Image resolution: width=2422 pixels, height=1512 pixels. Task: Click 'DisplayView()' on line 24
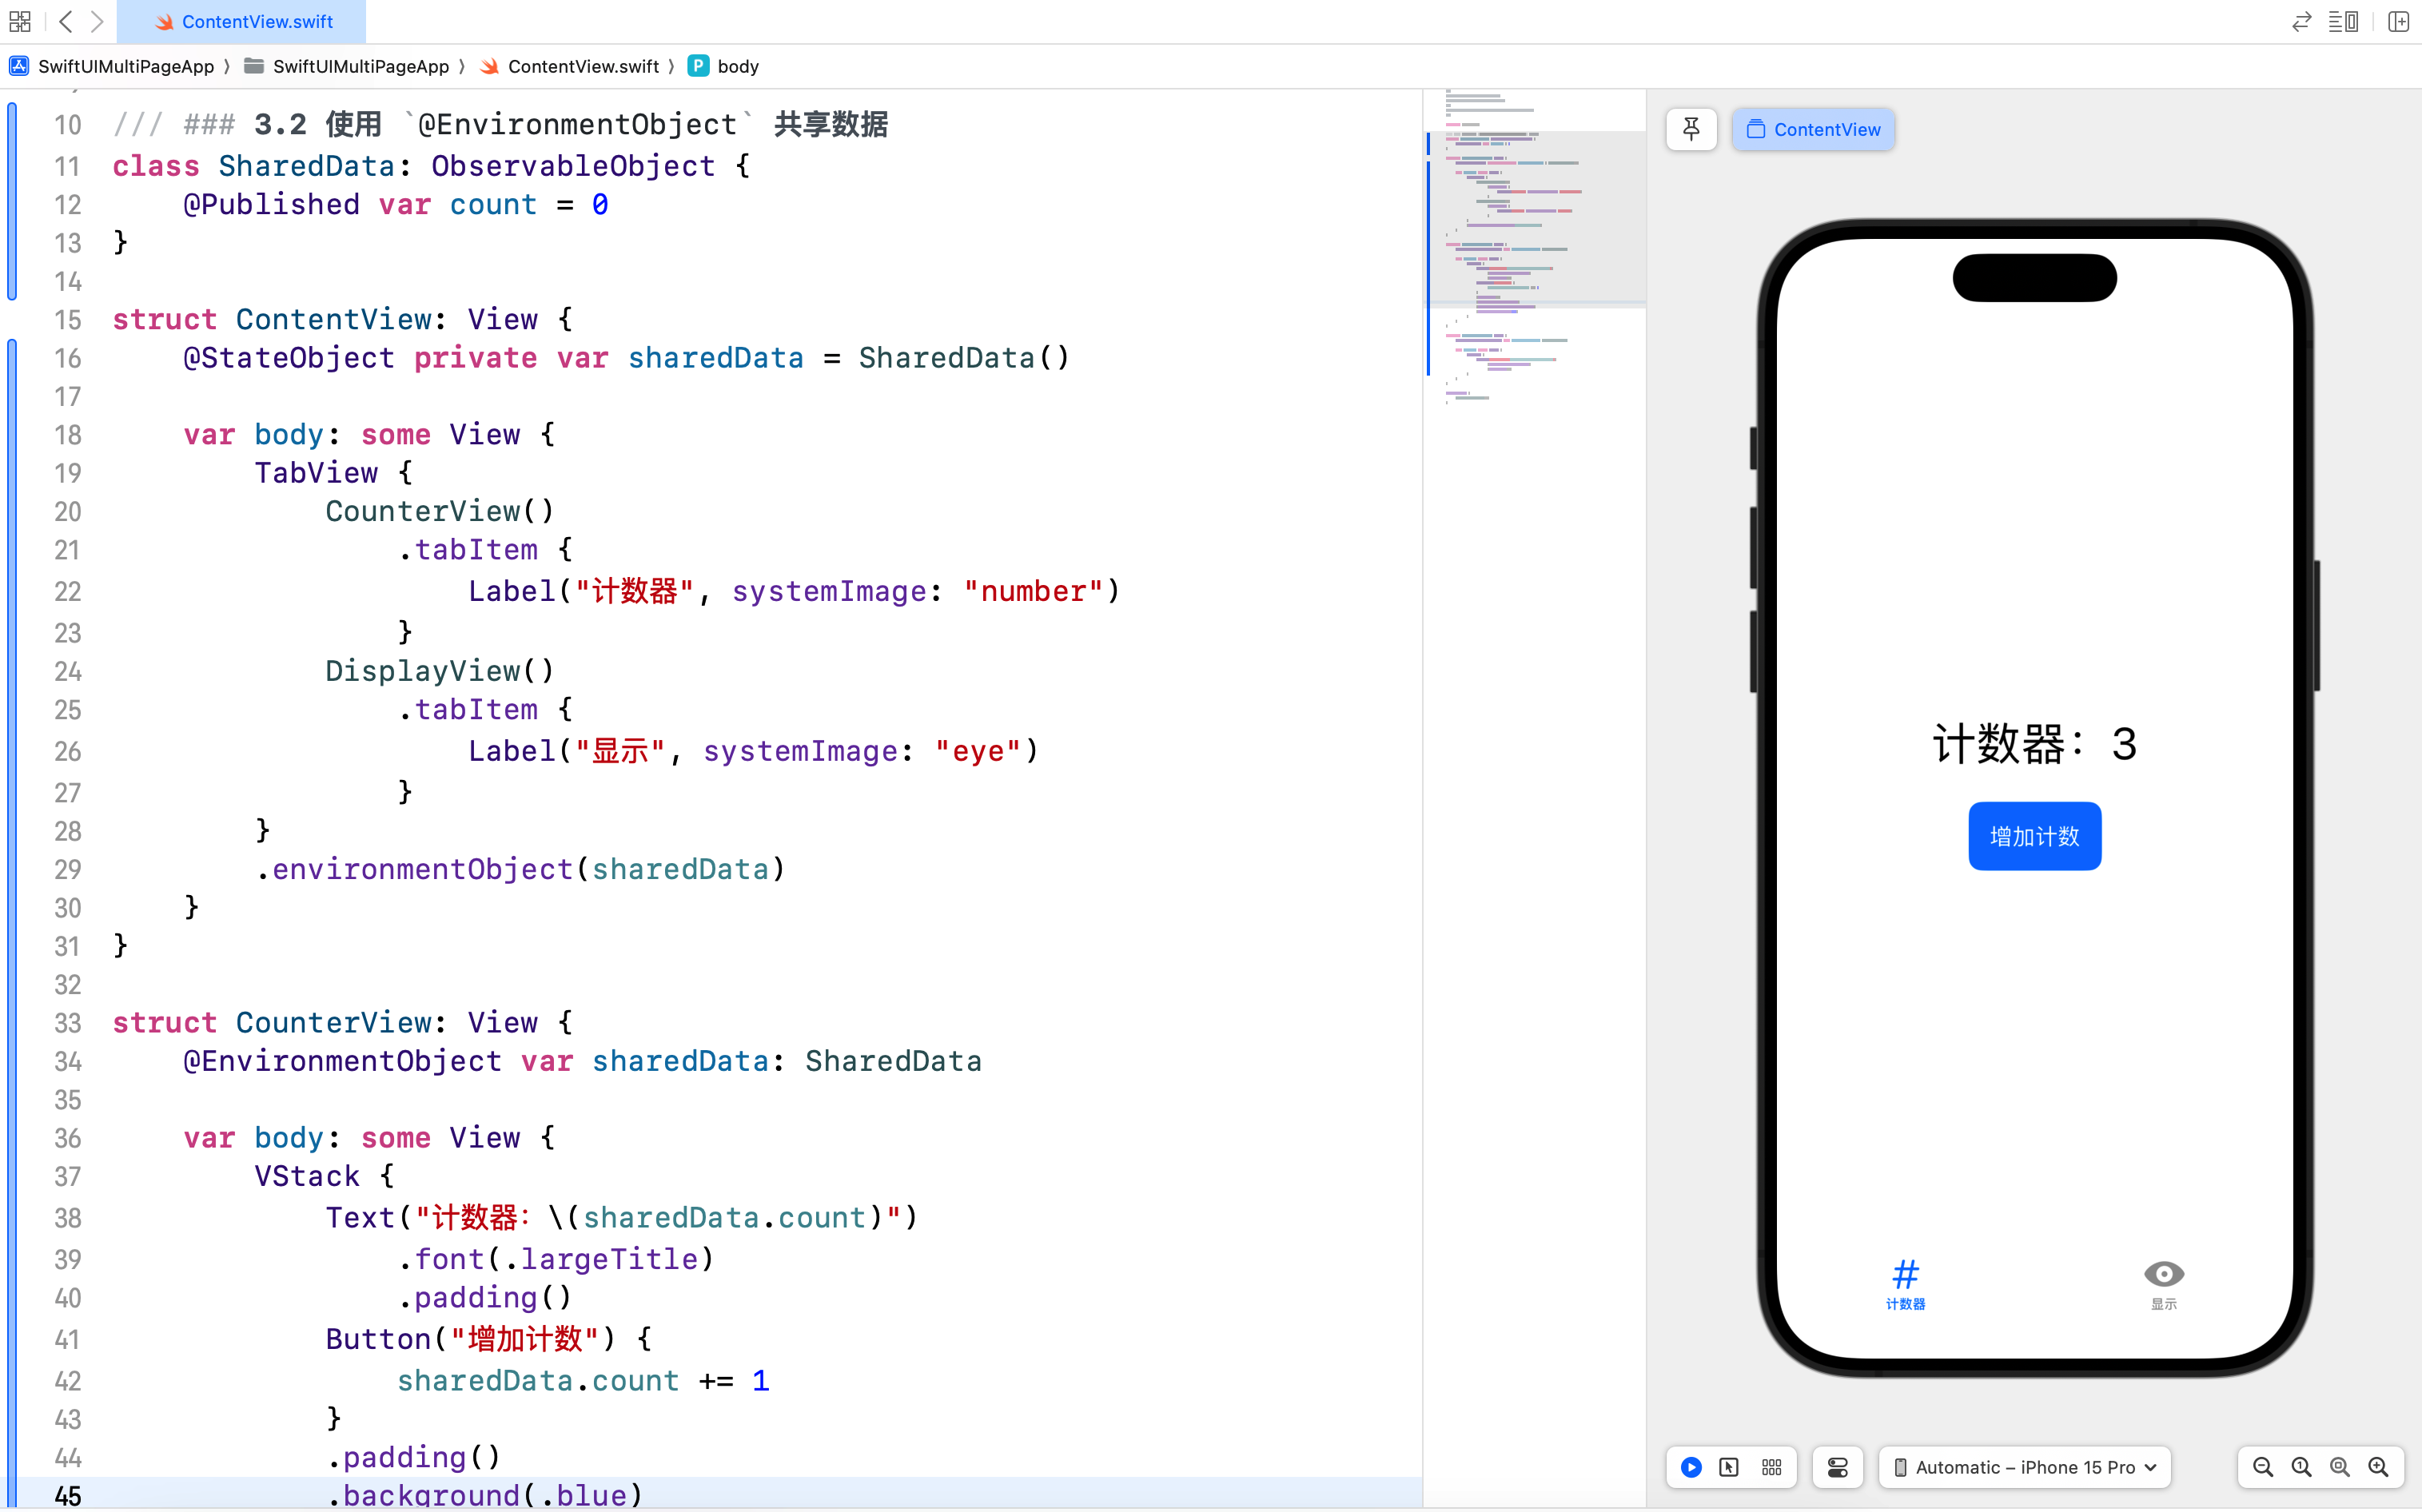pos(440,671)
